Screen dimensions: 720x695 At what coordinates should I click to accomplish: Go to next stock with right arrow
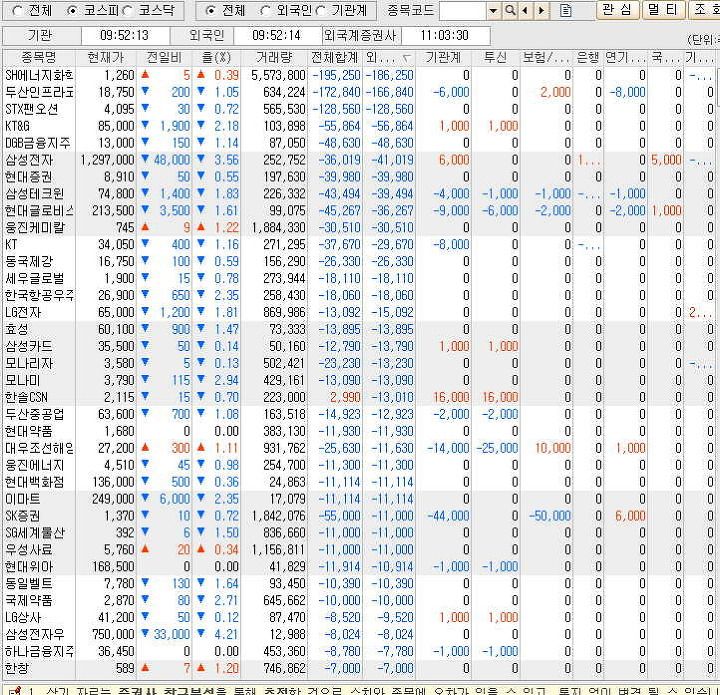click(x=541, y=11)
